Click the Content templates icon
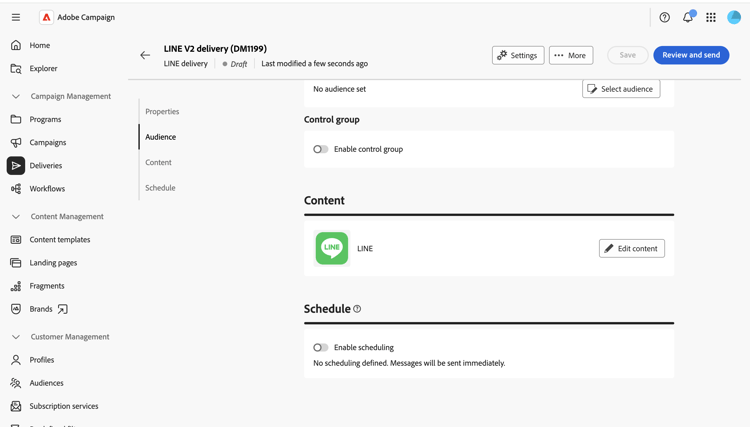The width and height of the screenshot is (750, 427). pos(16,240)
